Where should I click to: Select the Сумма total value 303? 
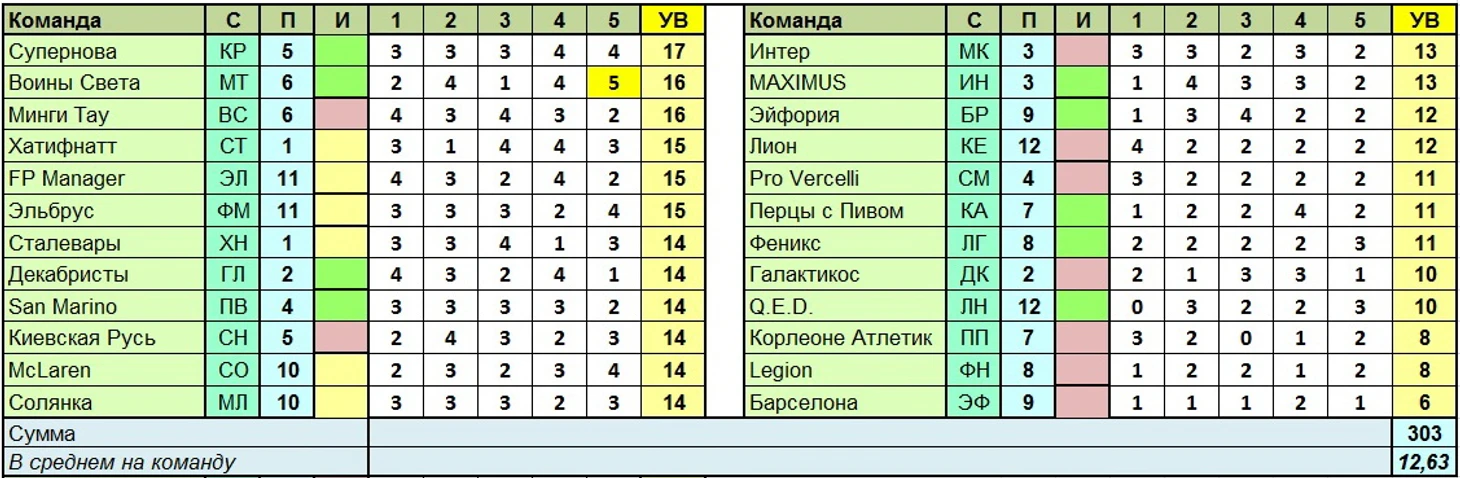1424,433
